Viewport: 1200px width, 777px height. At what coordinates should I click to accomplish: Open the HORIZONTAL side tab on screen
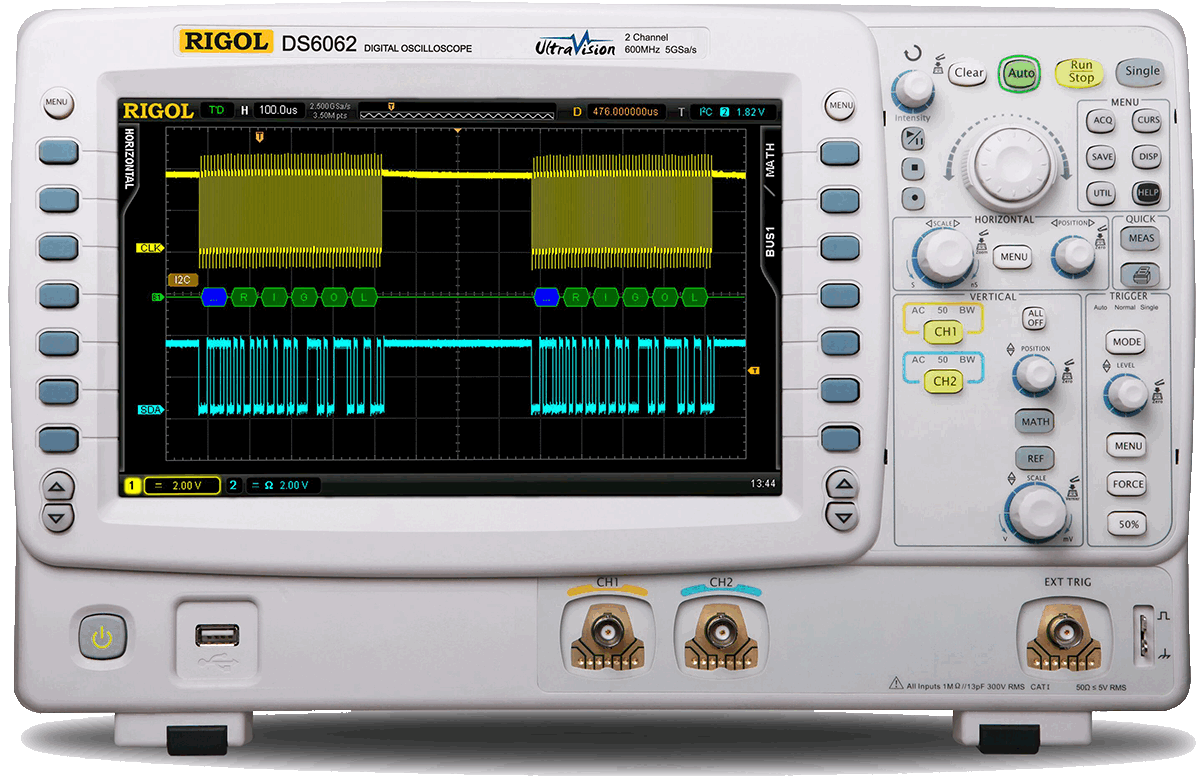click(129, 159)
